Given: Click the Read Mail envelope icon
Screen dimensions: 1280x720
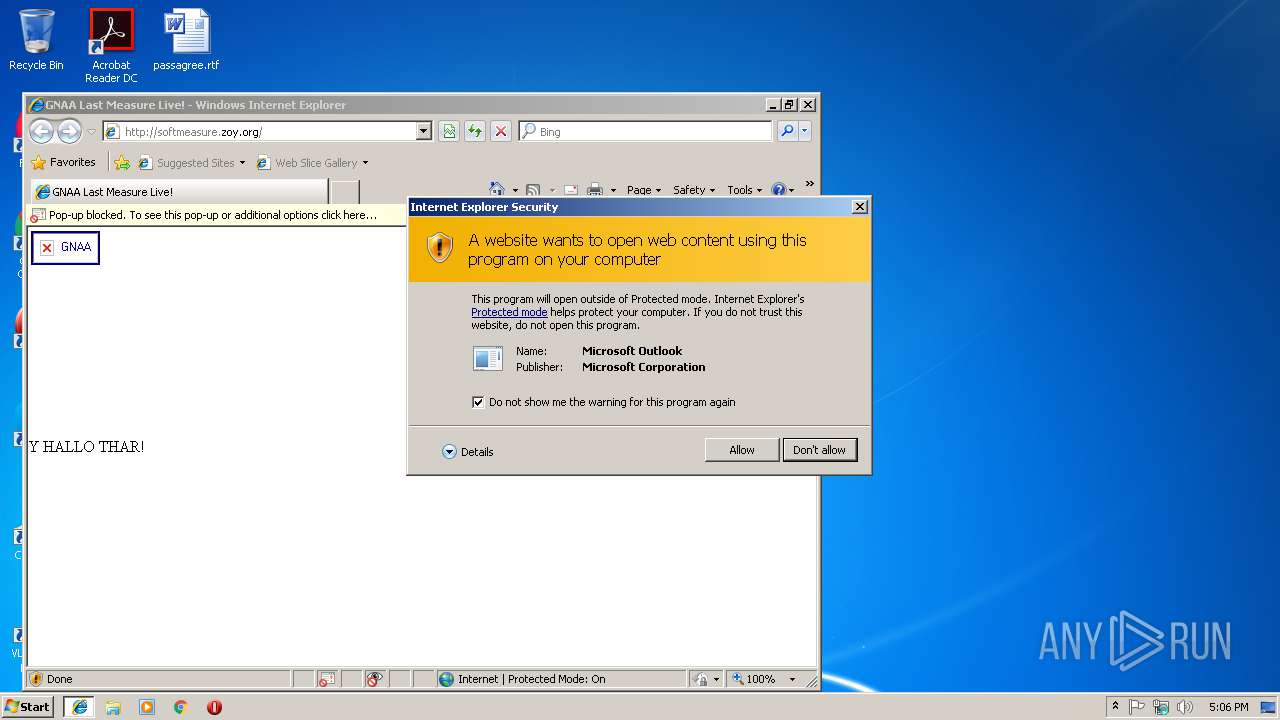Looking at the screenshot, I should click(571, 190).
